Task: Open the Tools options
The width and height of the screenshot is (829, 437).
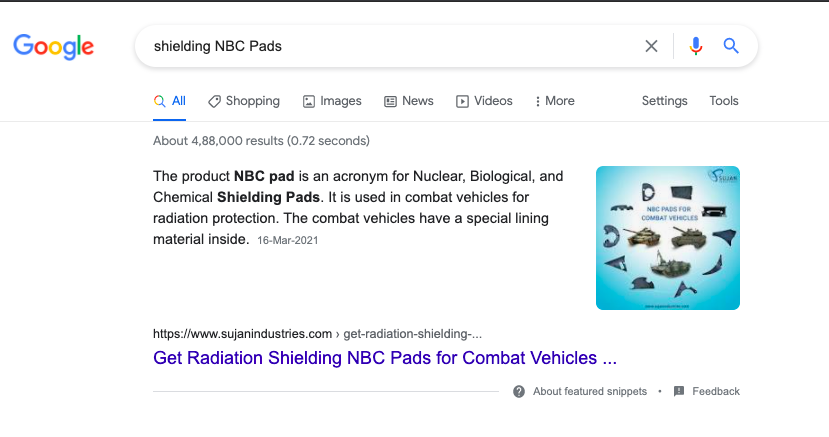Action: (x=723, y=101)
